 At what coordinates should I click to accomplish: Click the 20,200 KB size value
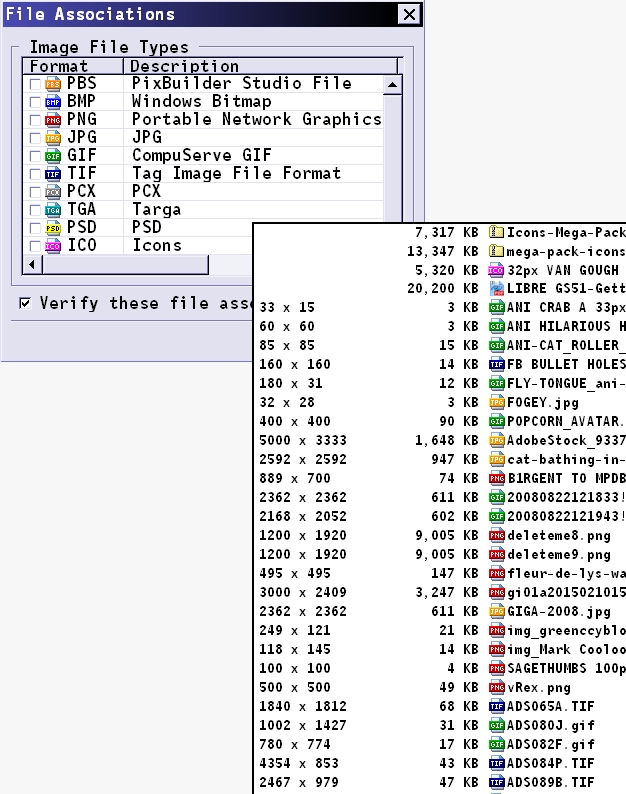click(x=443, y=289)
